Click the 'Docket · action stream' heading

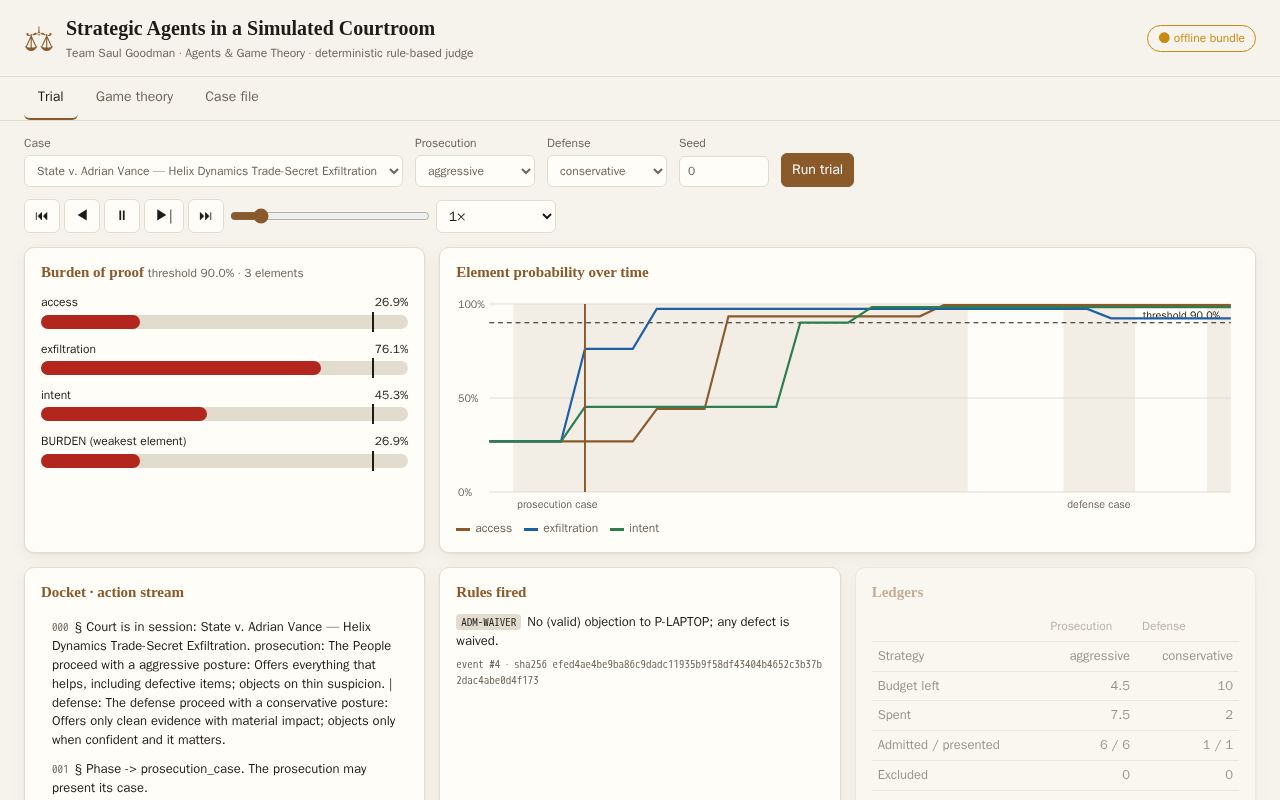coord(112,592)
